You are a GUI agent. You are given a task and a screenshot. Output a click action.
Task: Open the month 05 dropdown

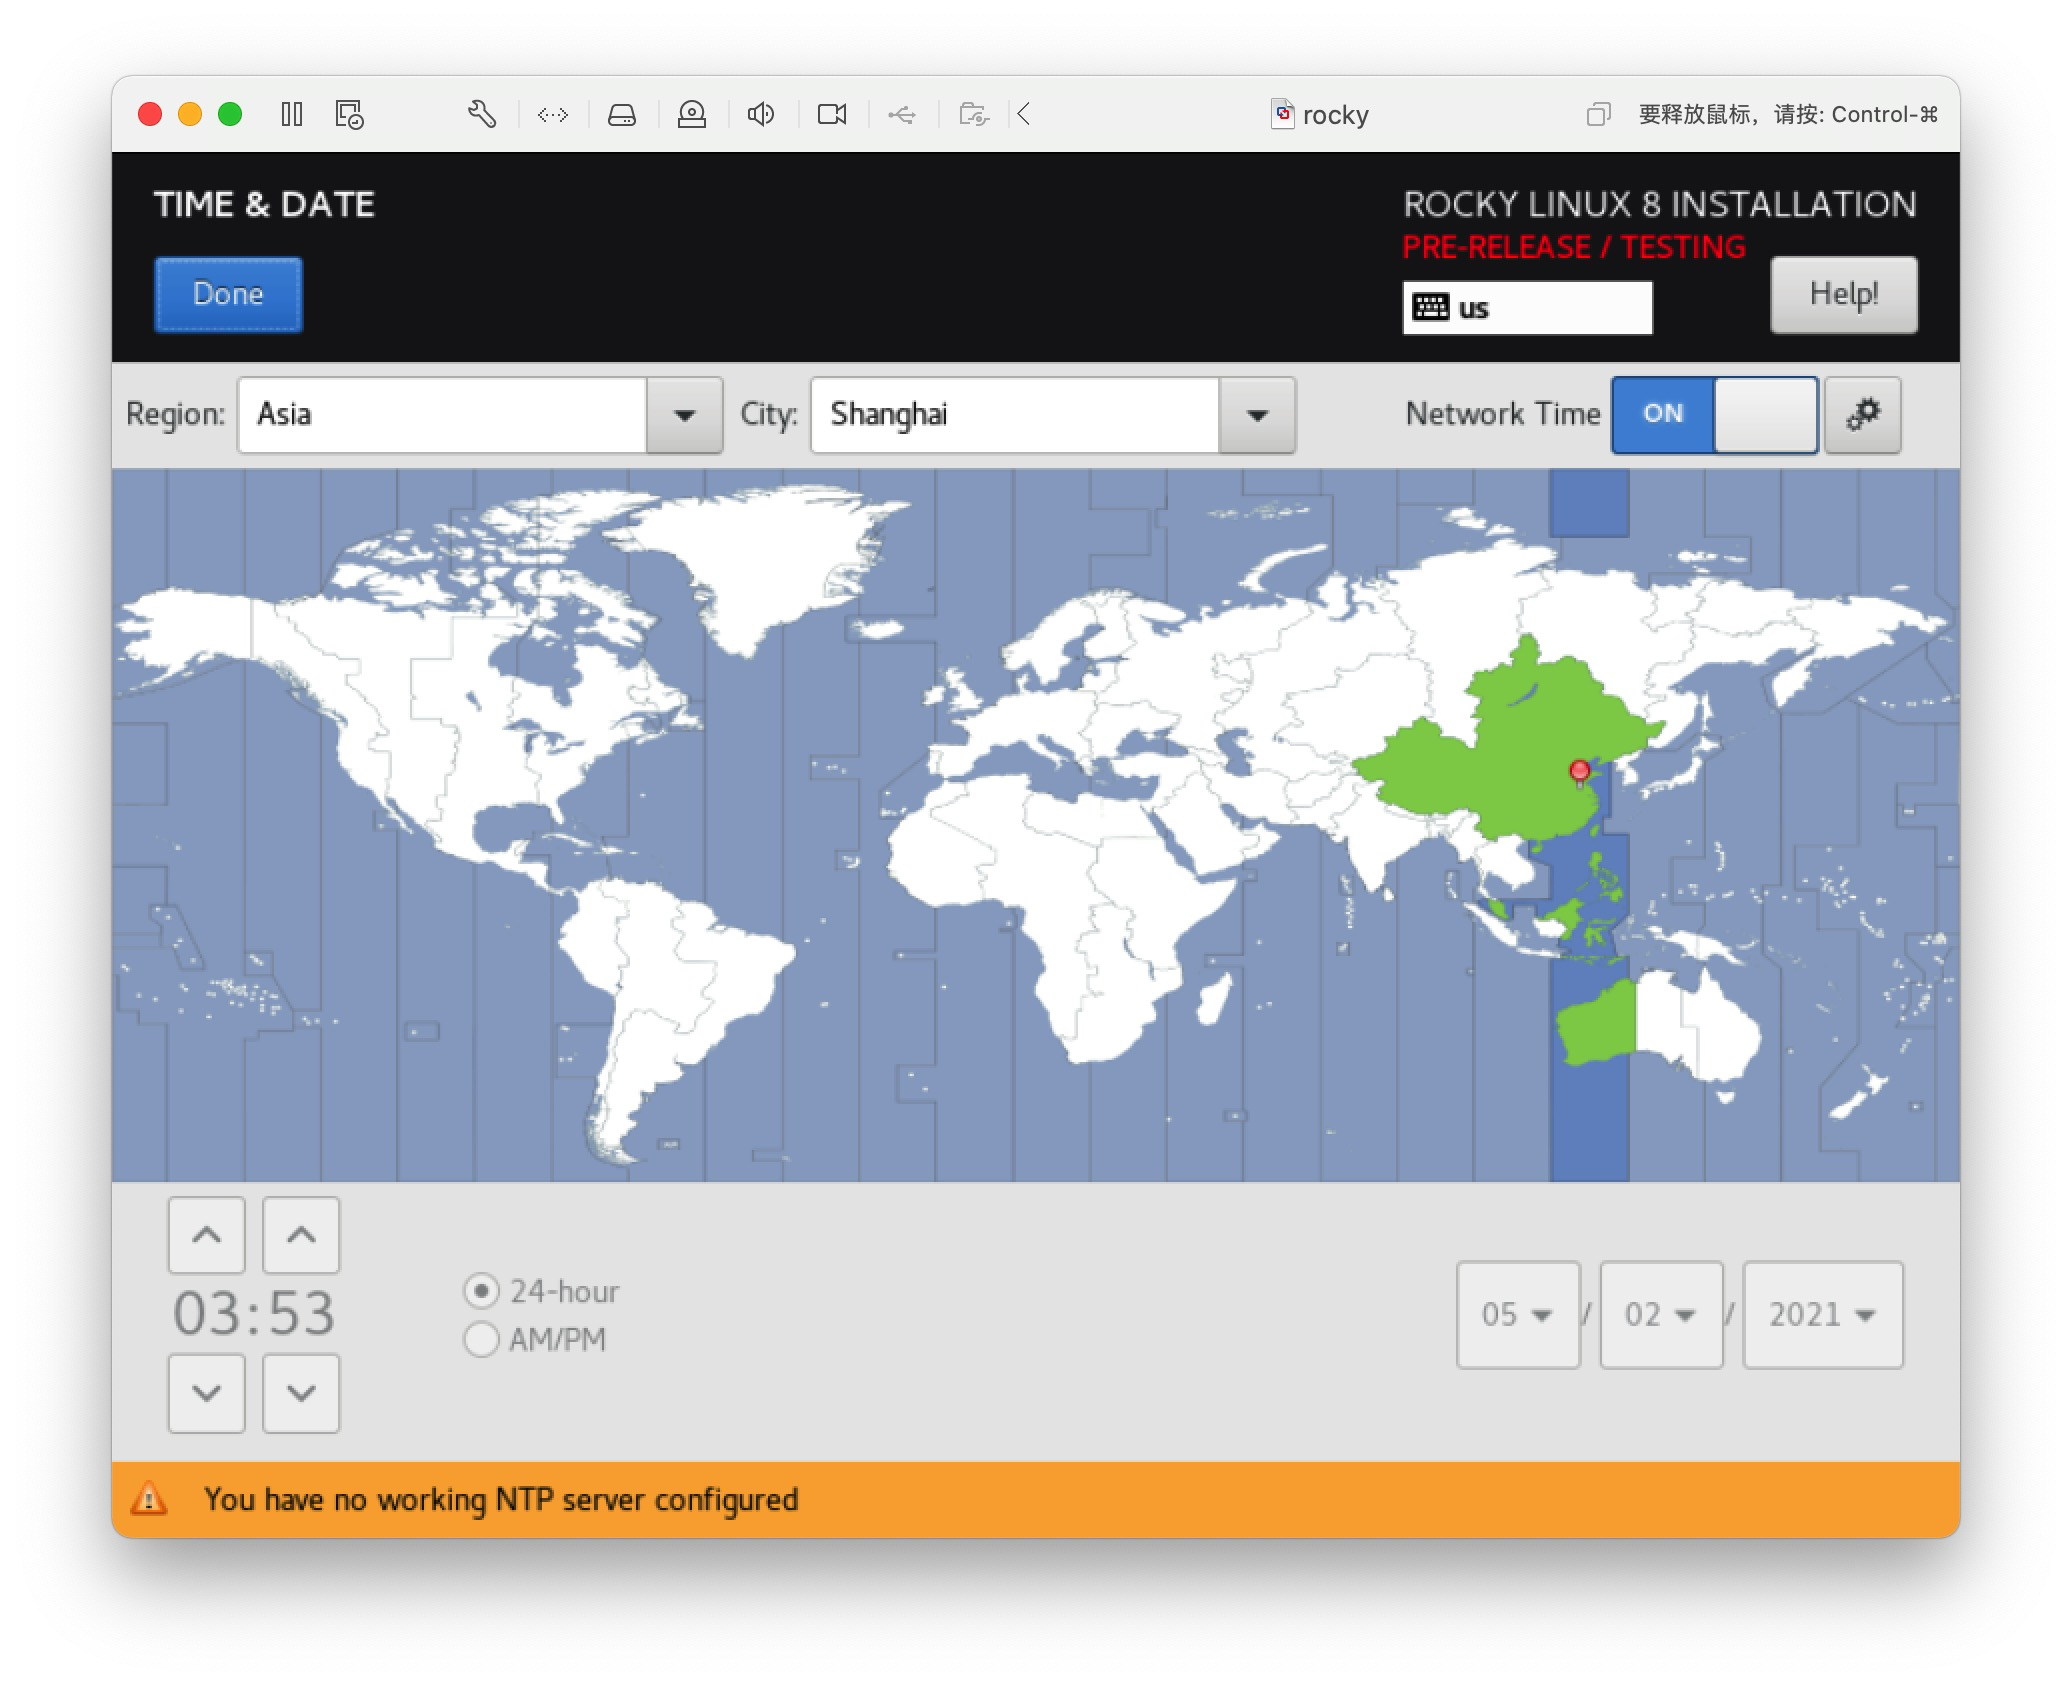tap(1517, 1314)
